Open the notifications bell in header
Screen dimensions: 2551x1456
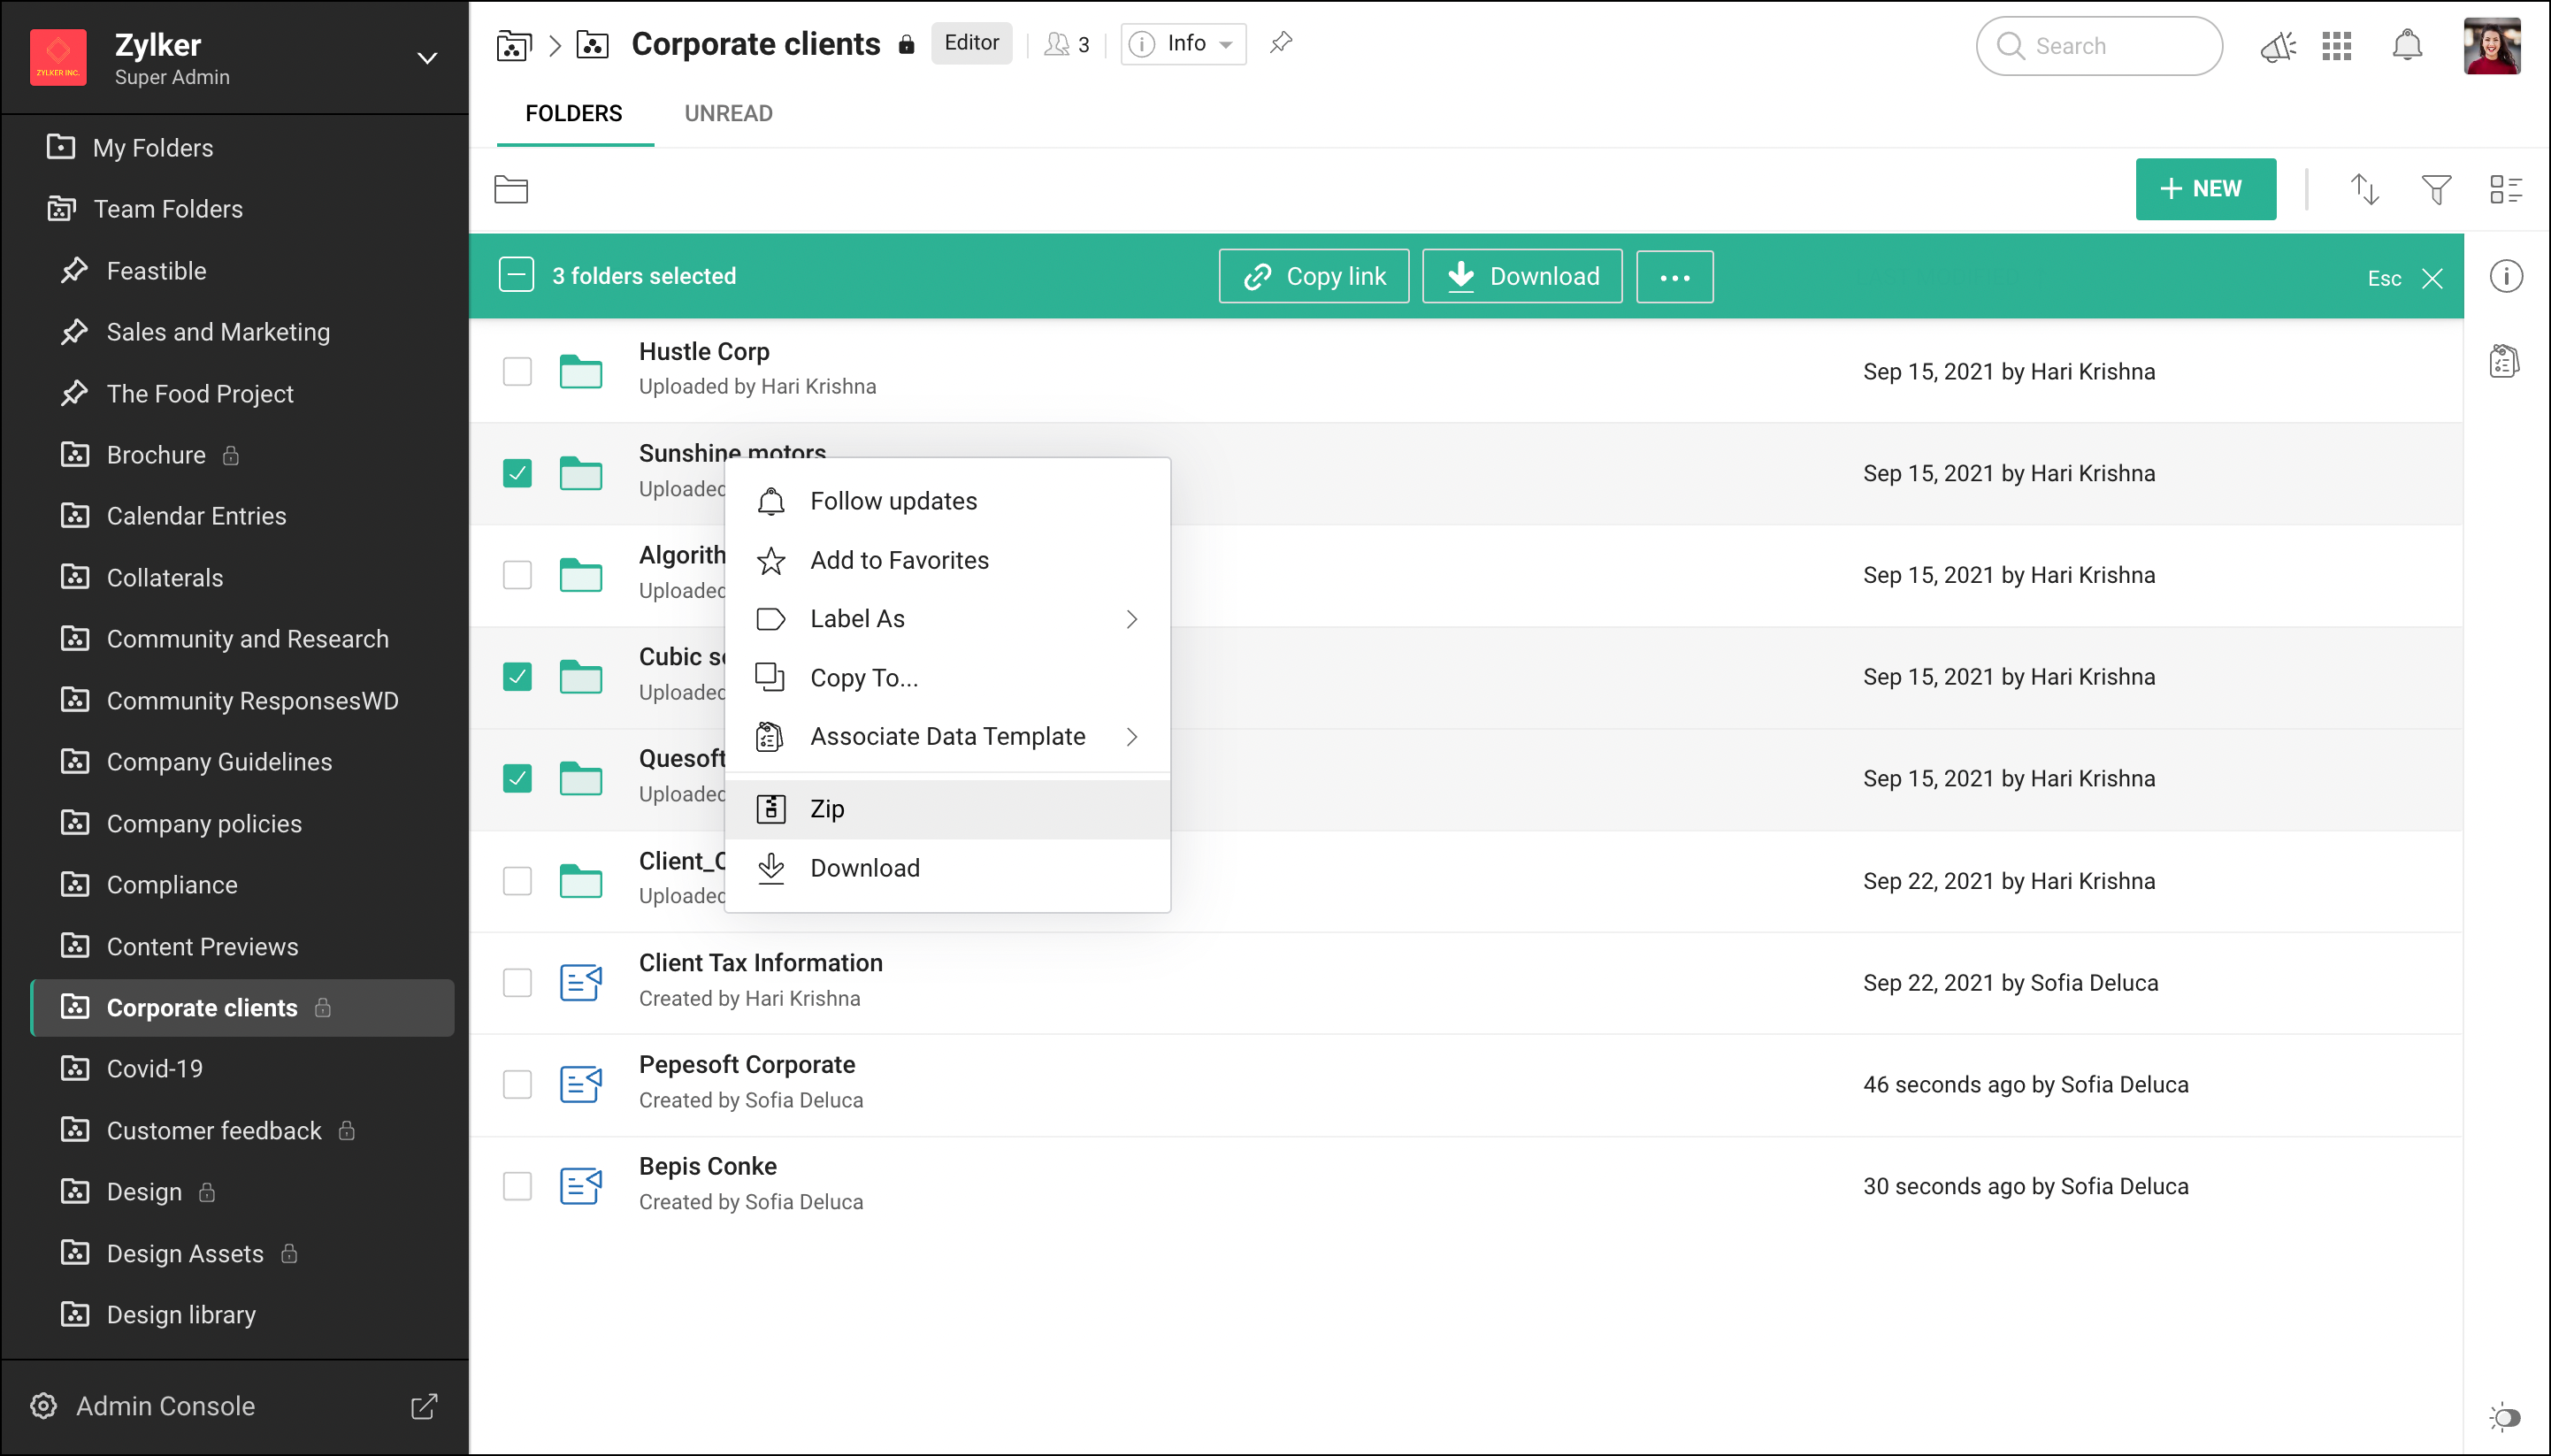click(2407, 46)
